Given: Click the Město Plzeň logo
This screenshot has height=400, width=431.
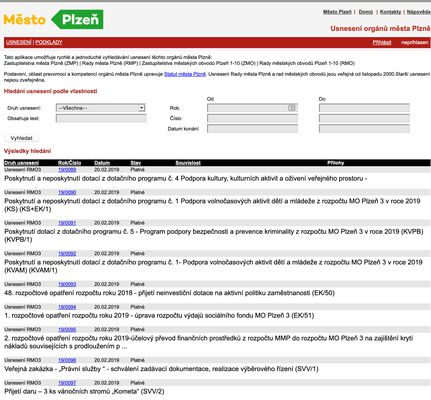Looking at the screenshot, I should click(x=53, y=20).
